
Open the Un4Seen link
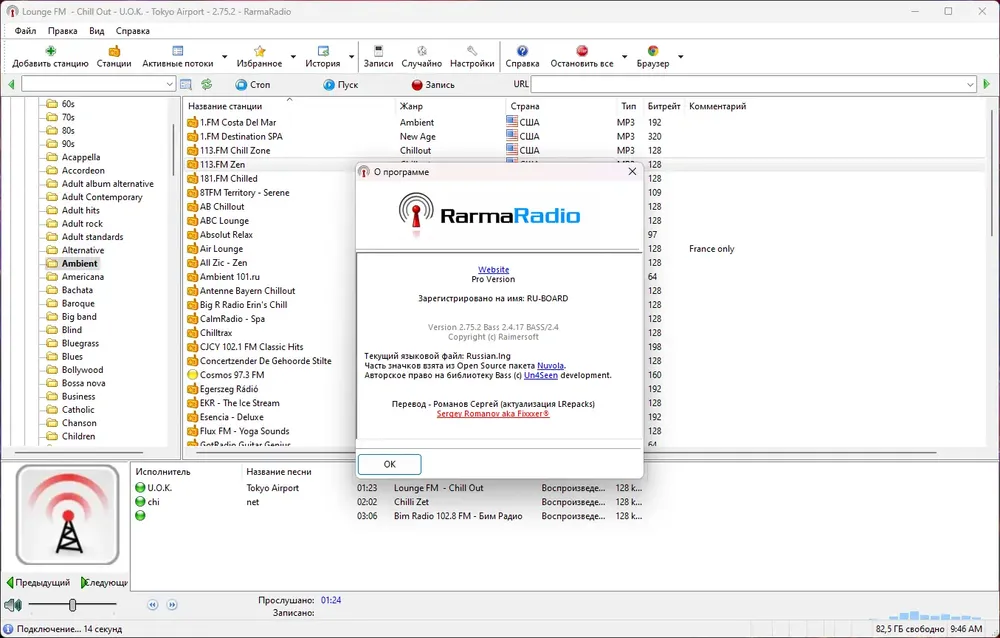[x=541, y=375]
